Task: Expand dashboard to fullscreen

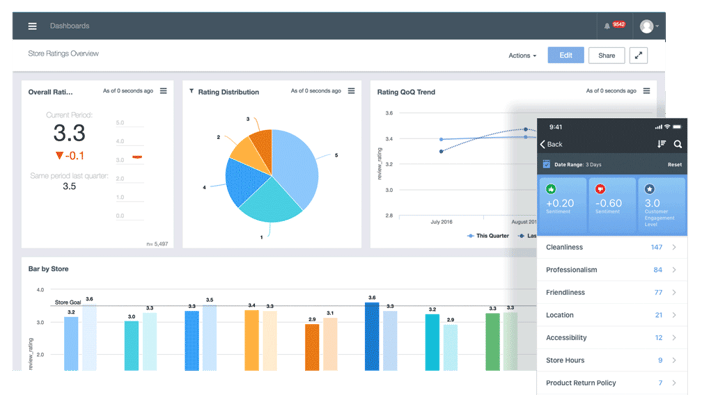Action: tap(638, 56)
